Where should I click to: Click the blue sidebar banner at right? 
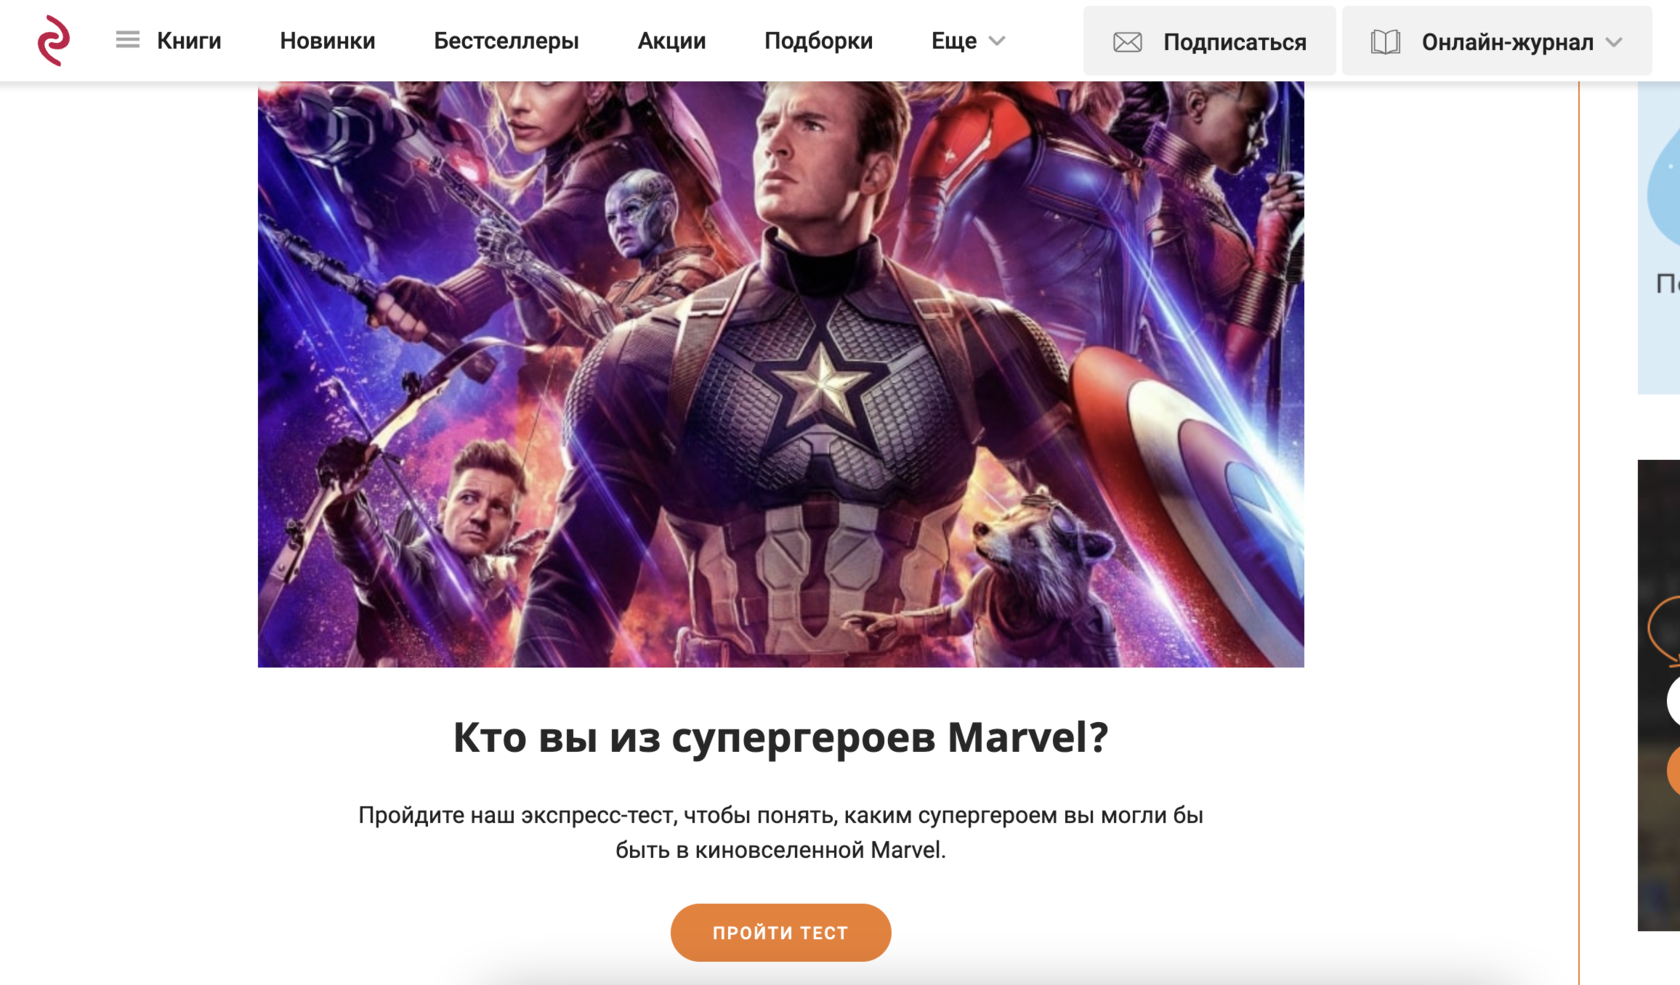(x=1659, y=238)
